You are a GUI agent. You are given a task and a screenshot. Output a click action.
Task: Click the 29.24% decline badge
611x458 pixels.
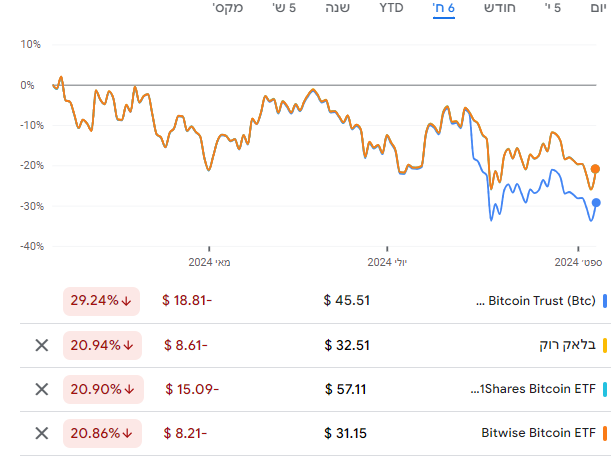[x=103, y=300]
